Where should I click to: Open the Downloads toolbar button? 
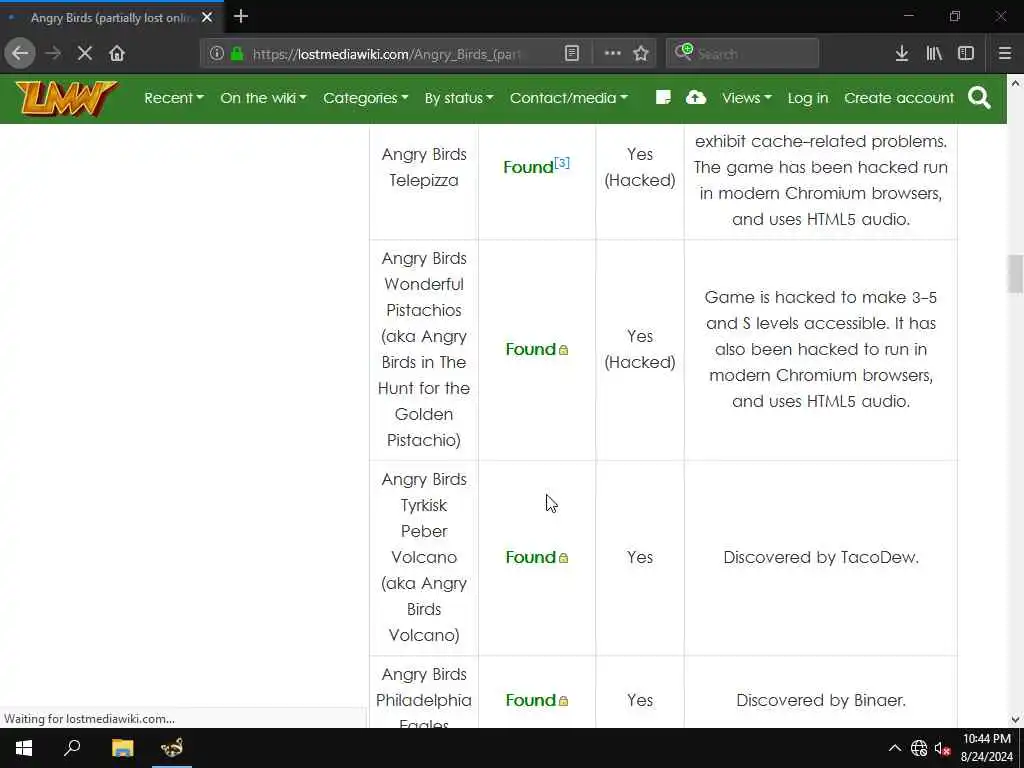point(902,54)
